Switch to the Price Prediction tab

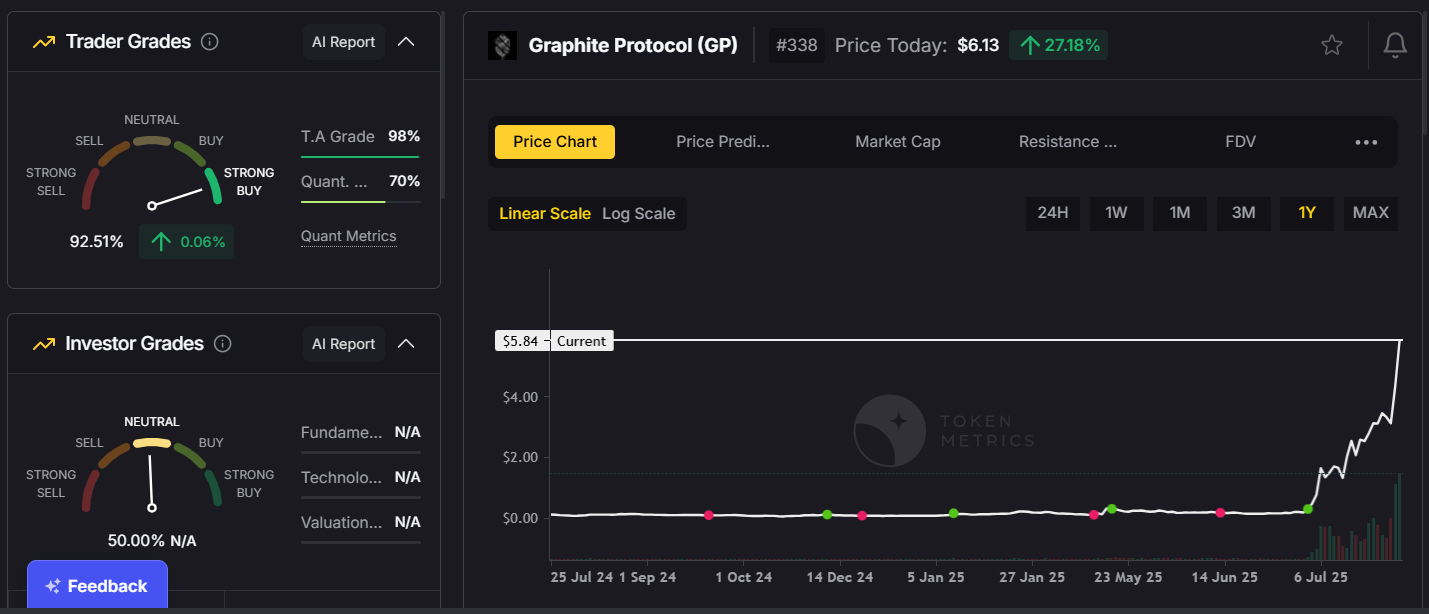click(723, 142)
